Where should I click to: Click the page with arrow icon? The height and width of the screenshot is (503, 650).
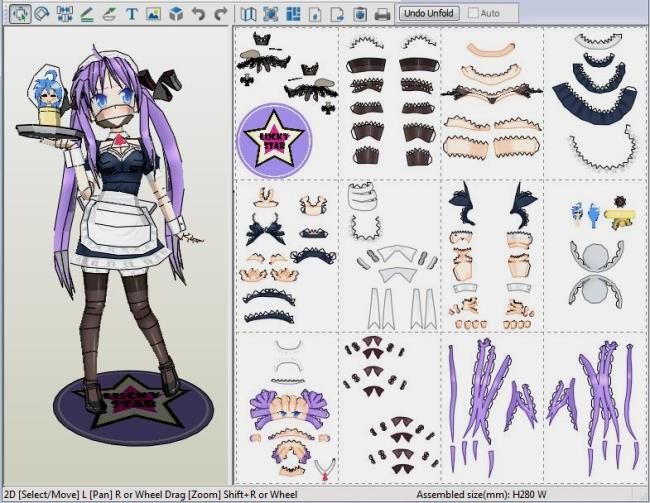337,14
